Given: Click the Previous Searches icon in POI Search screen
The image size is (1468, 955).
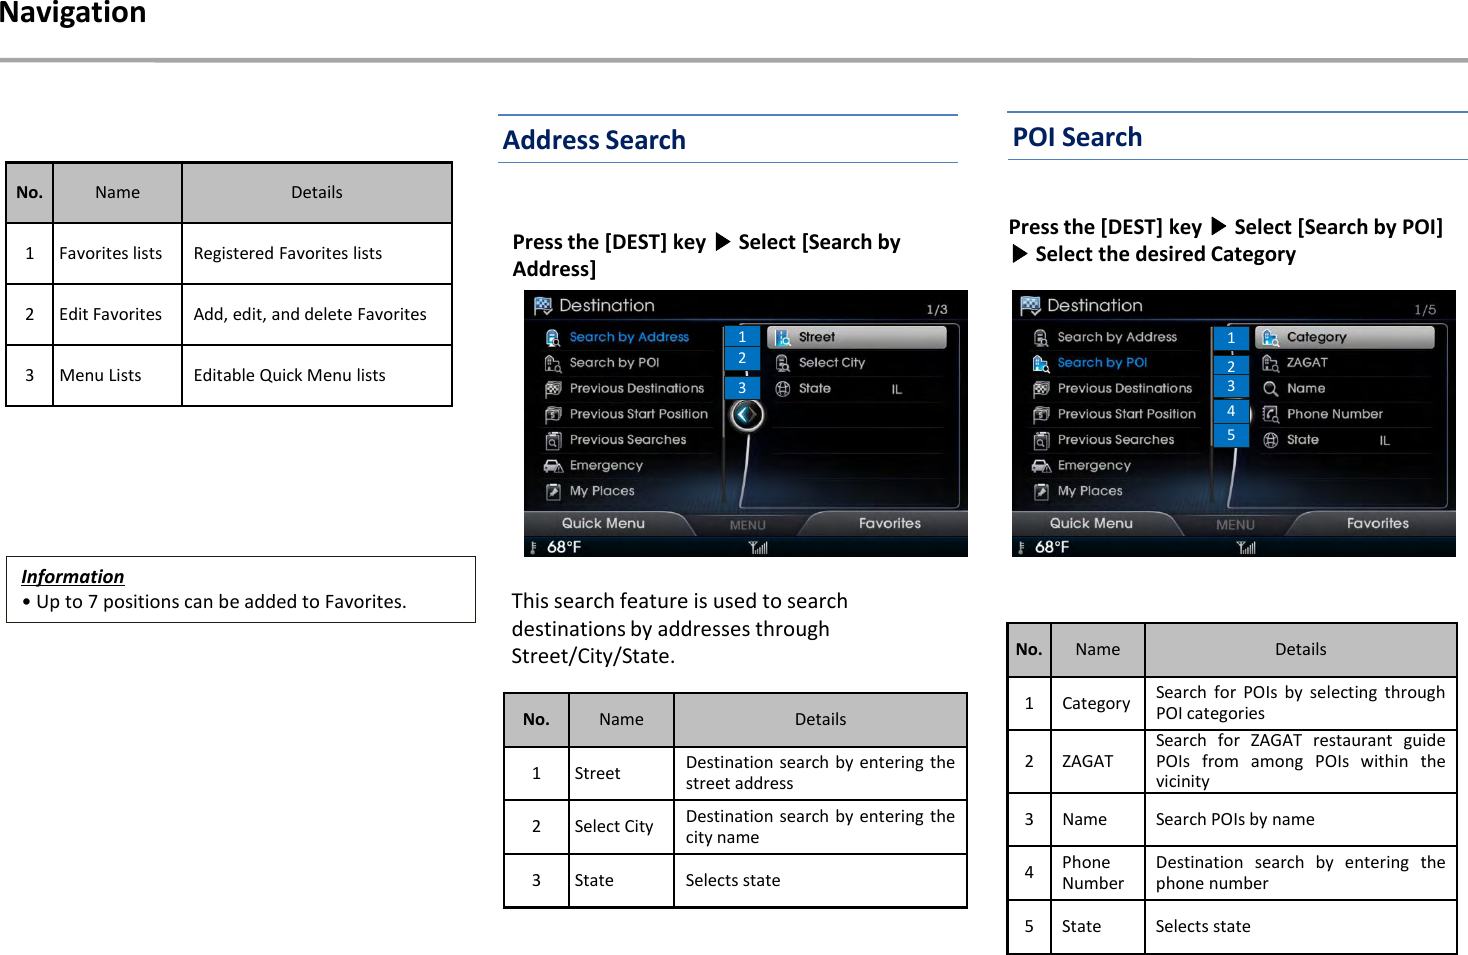Looking at the screenshot, I should [x=1041, y=440].
